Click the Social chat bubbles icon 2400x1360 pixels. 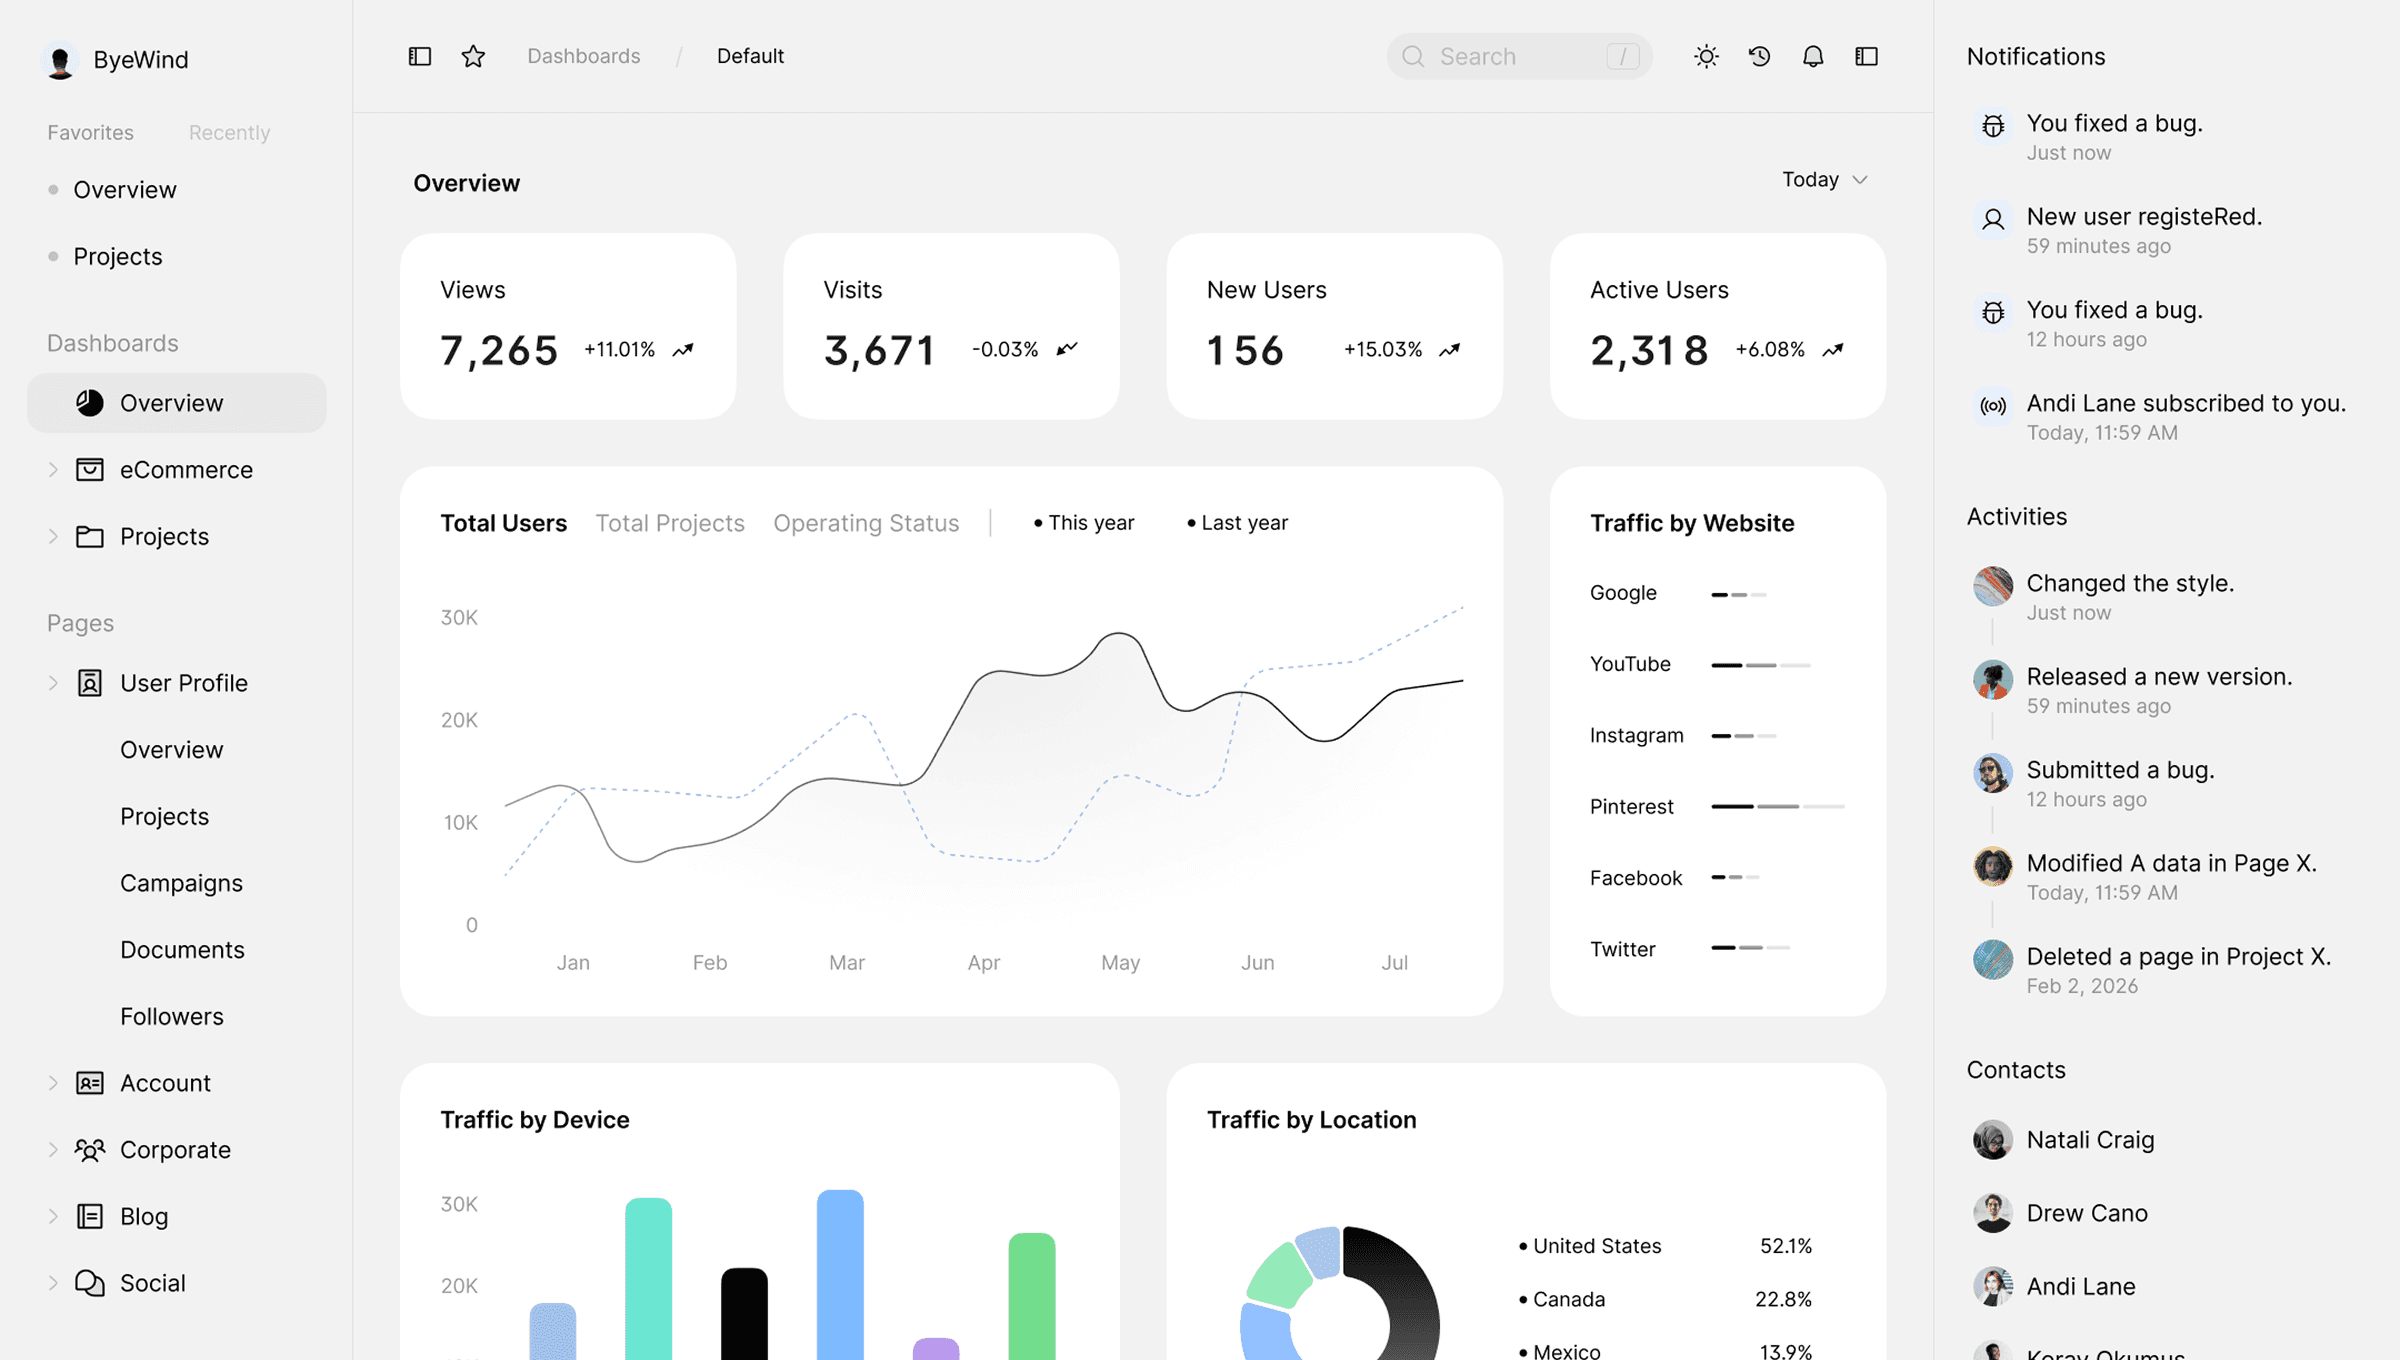90,1282
